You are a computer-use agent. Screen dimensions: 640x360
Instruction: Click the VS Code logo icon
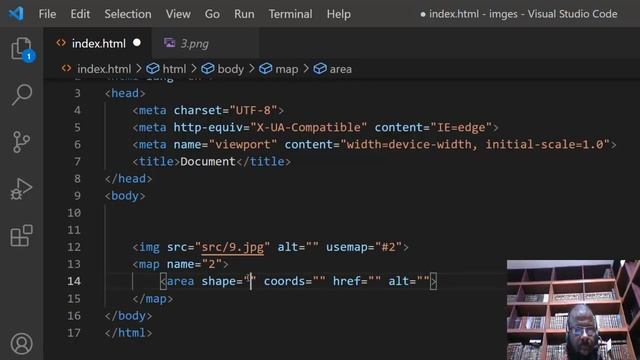pos(16,14)
